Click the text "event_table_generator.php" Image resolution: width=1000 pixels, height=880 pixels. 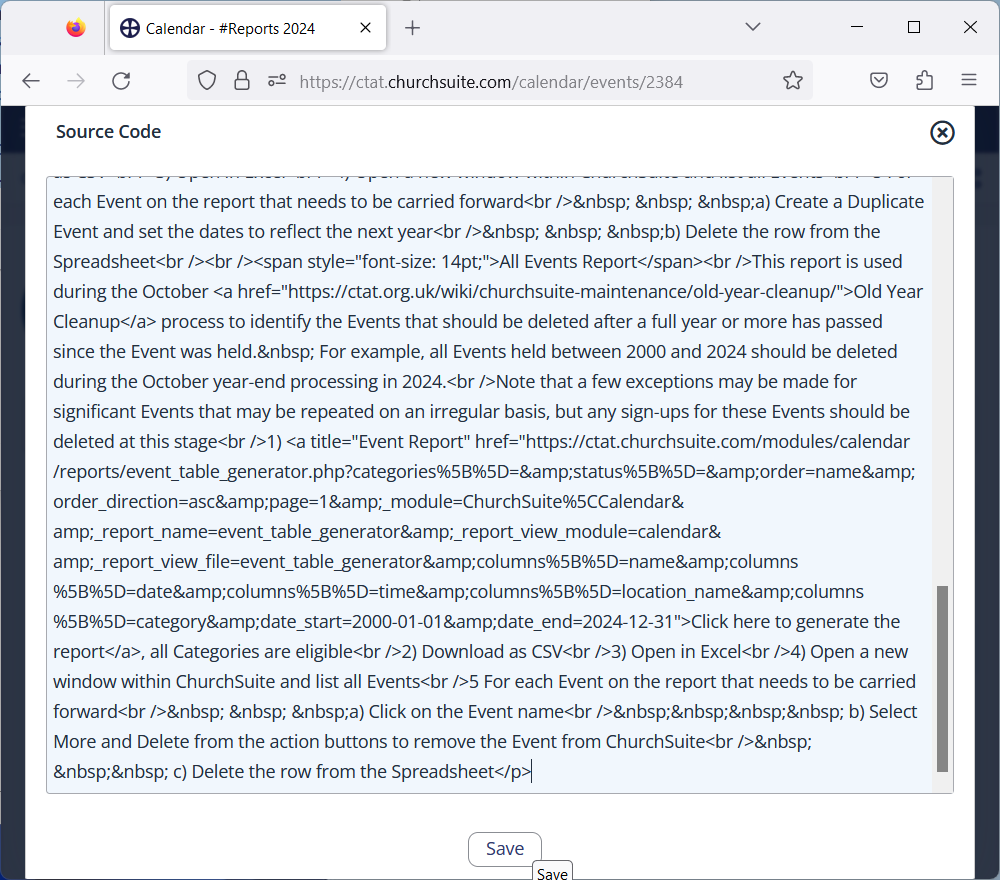pos(237,473)
